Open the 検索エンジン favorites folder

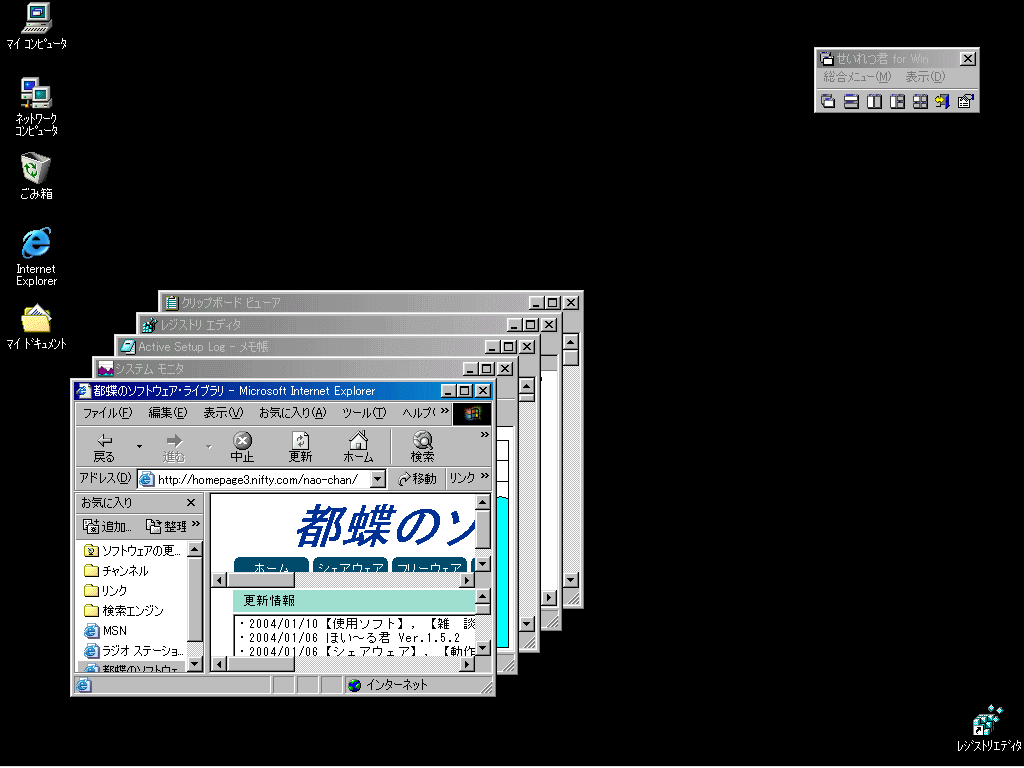pyautogui.click(x=124, y=611)
